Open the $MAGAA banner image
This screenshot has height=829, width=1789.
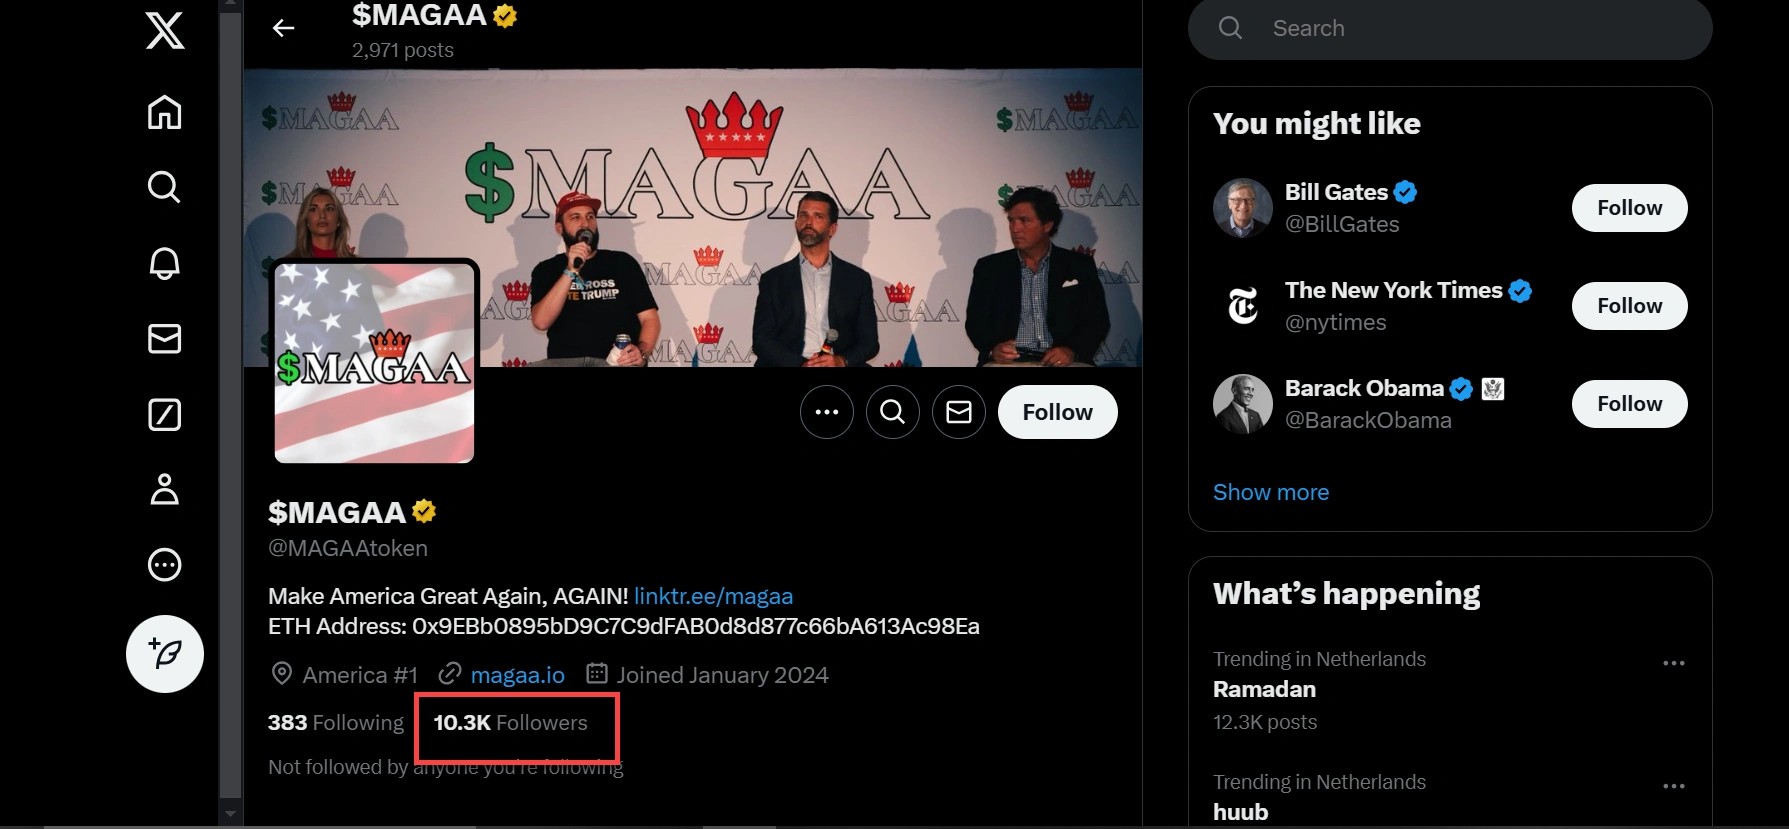coord(693,217)
